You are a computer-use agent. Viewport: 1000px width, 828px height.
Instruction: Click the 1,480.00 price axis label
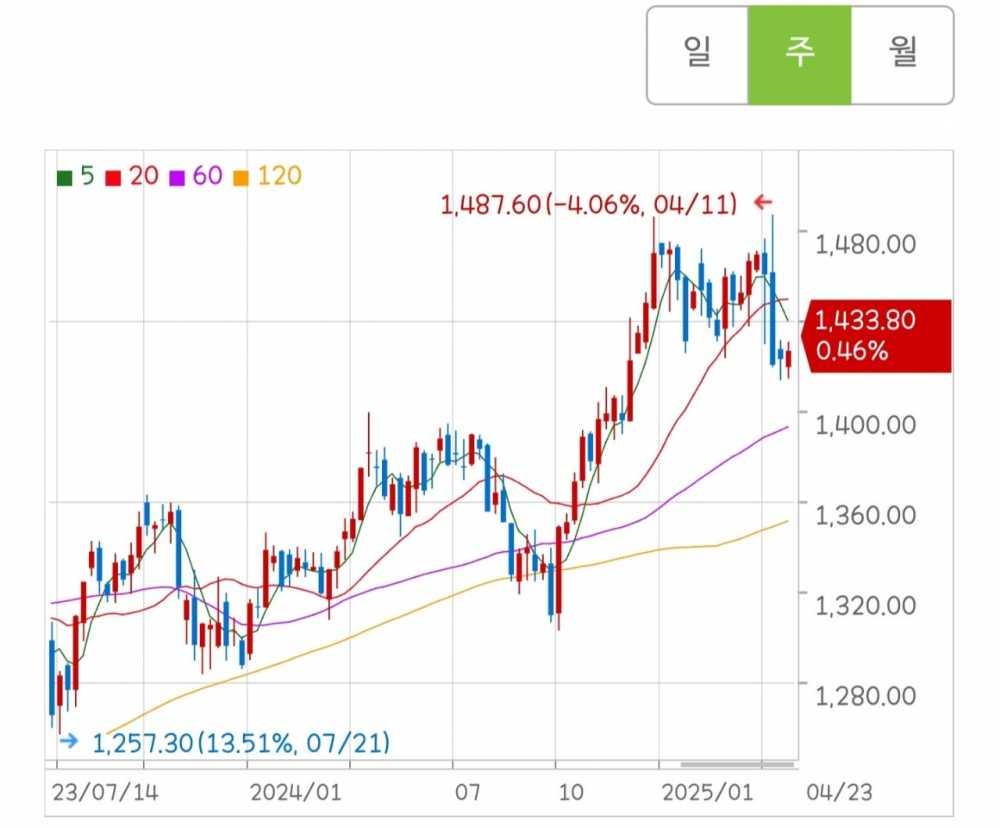coord(866,243)
